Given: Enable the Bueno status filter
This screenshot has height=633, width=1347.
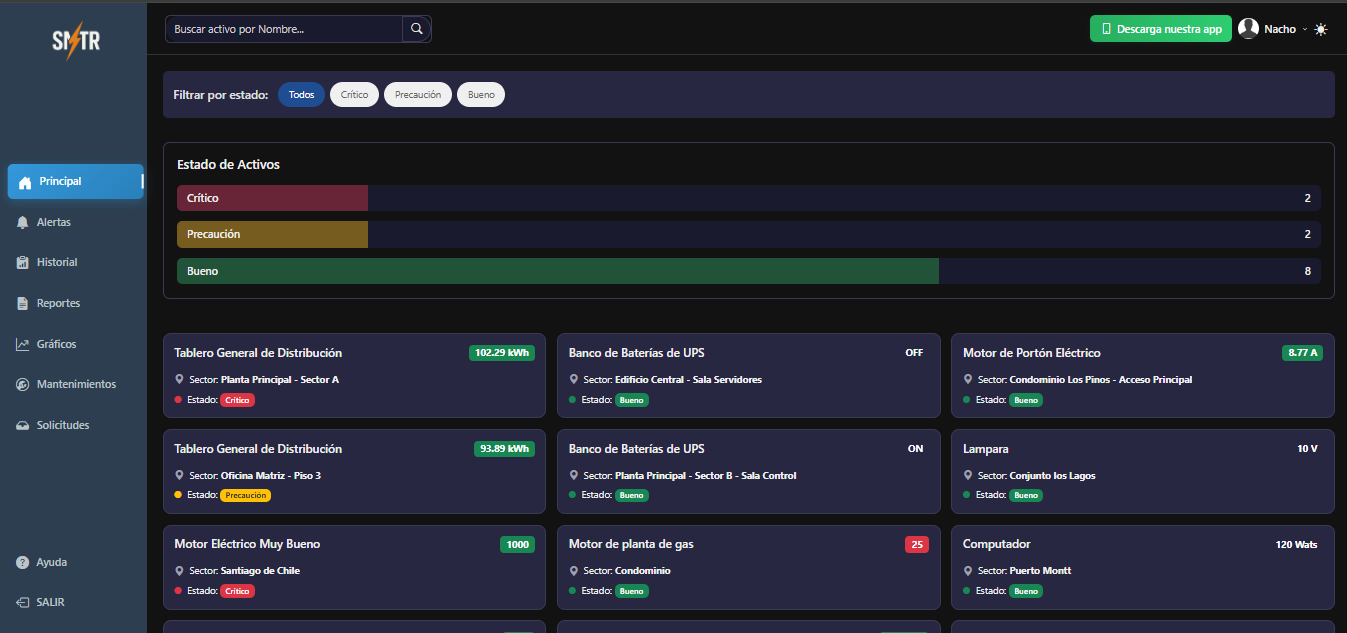Looking at the screenshot, I should click(480, 94).
